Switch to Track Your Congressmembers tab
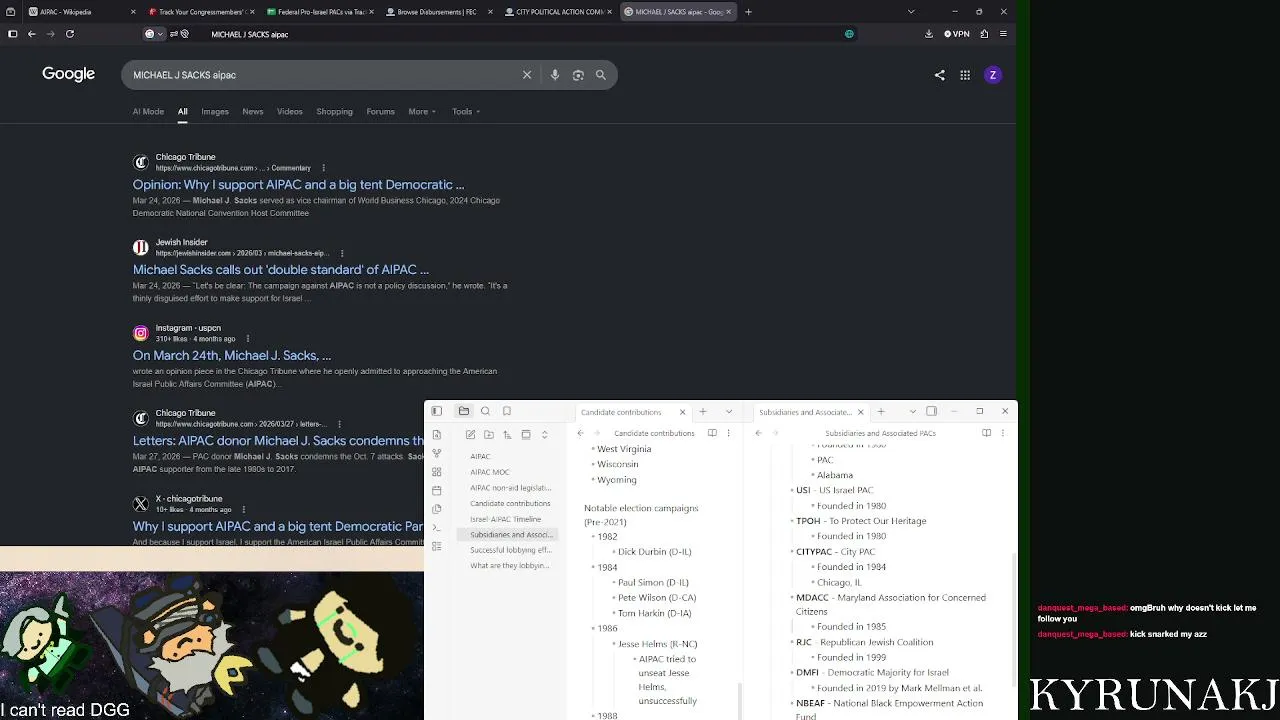This screenshot has width=1280, height=720. tap(199, 12)
